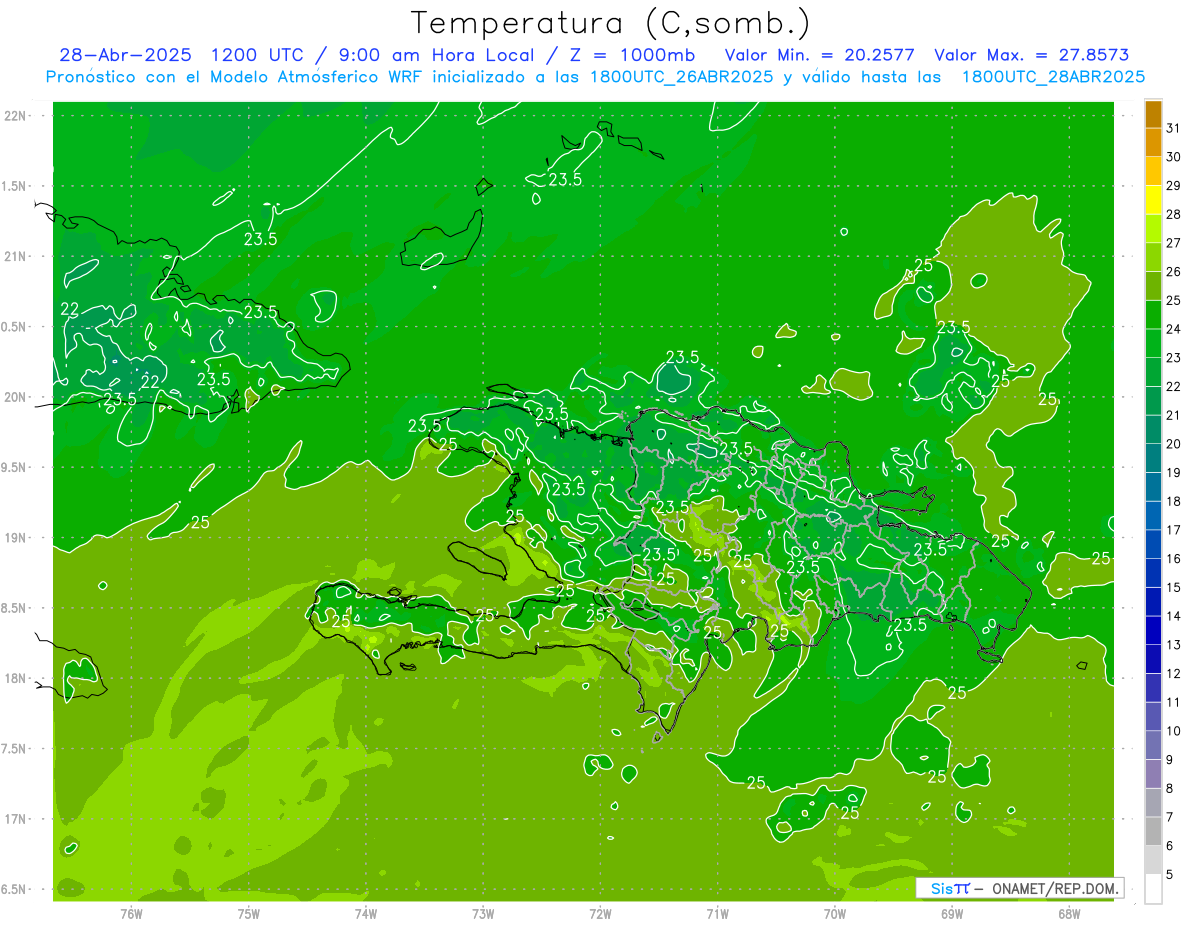
Task: Pick the gray swatch between 6 and 7
Action: pos(1153,831)
